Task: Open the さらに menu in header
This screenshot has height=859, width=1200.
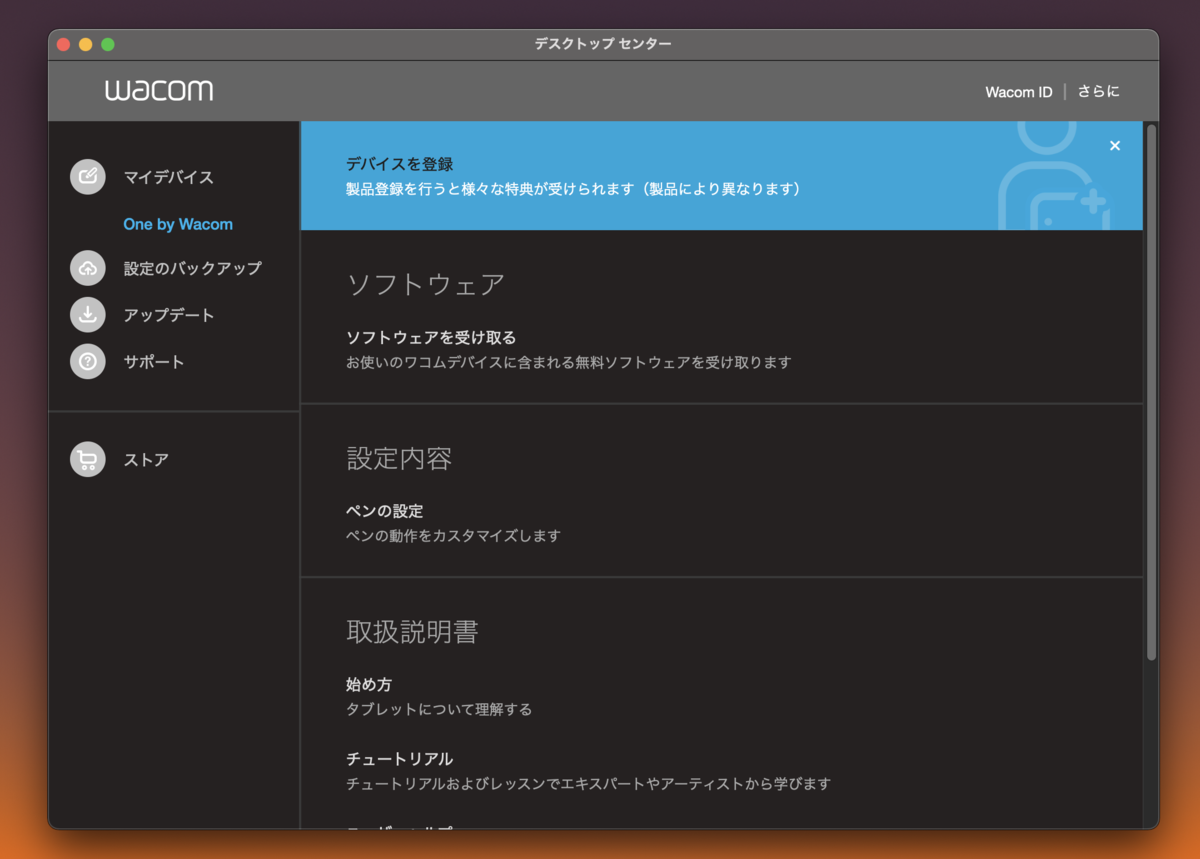Action: [x=1098, y=91]
